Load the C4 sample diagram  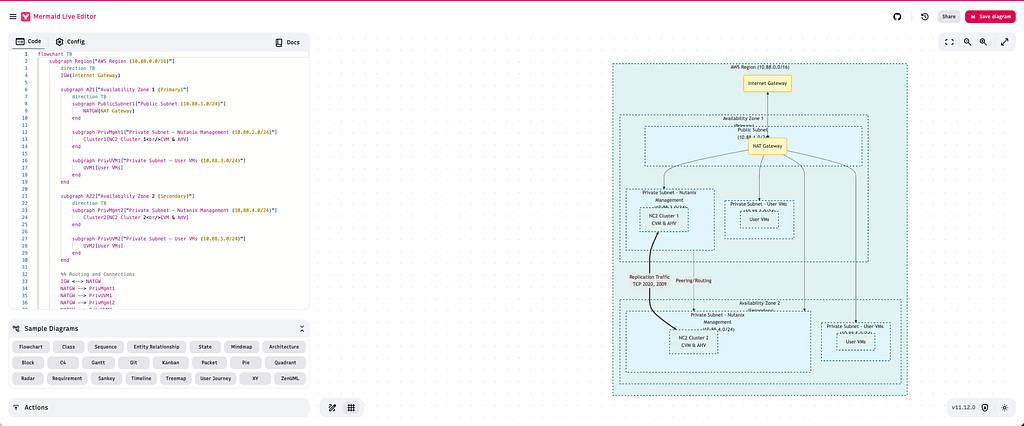[63, 363]
